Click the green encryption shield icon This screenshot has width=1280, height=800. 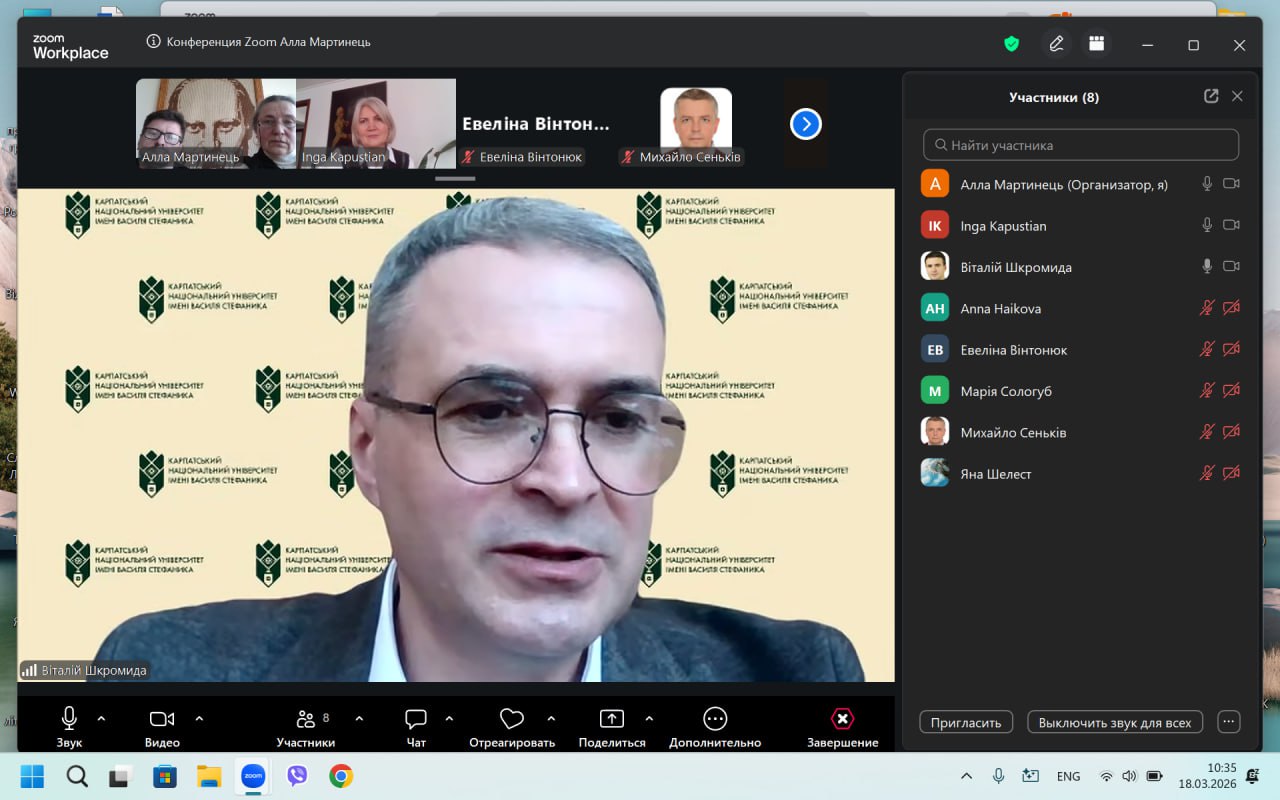coord(1011,44)
